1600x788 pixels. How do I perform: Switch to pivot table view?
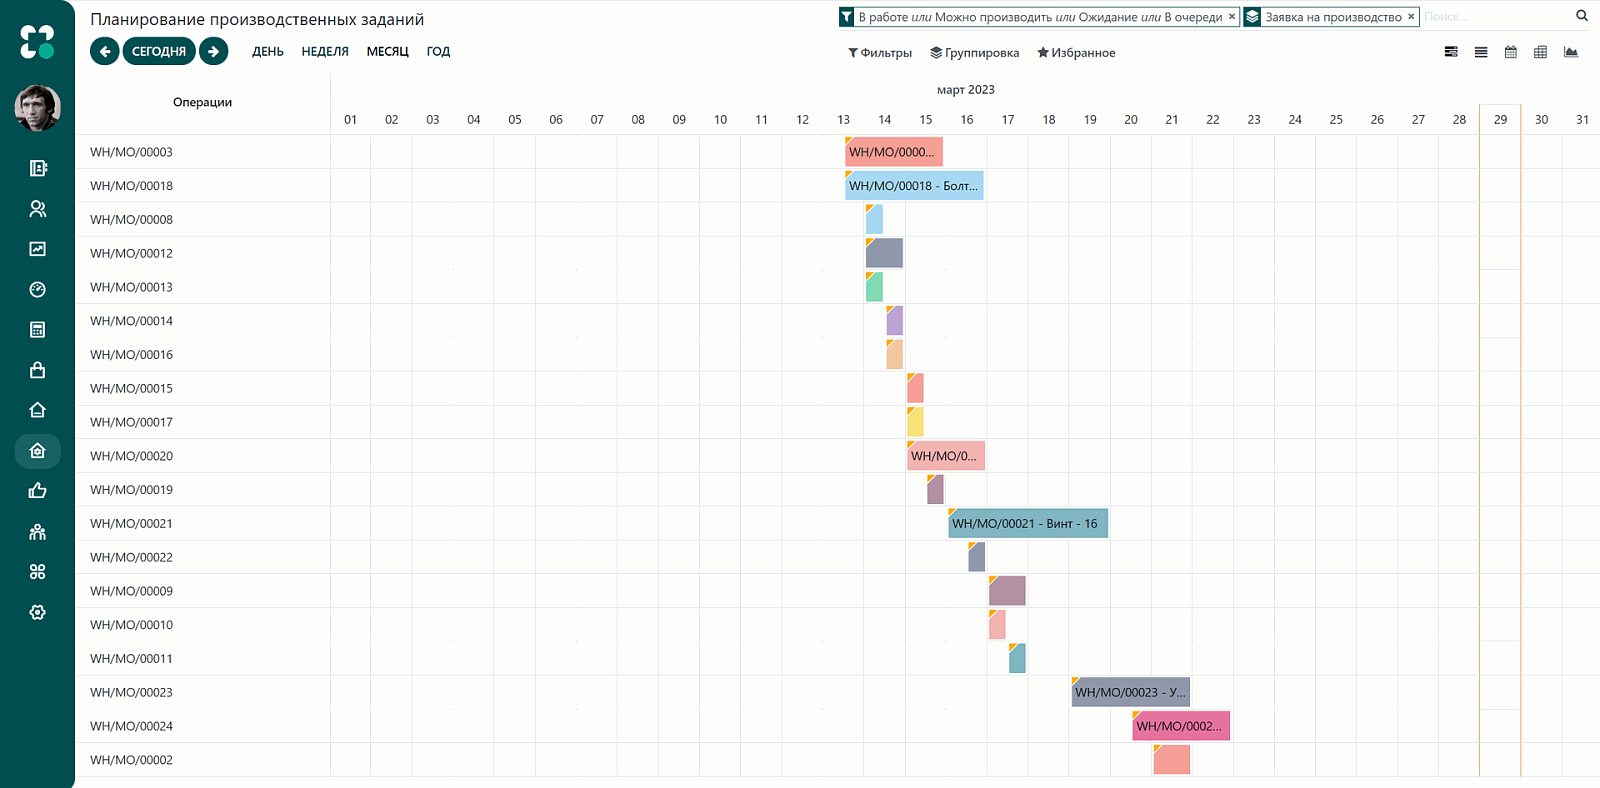click(x=1541, y=52)
